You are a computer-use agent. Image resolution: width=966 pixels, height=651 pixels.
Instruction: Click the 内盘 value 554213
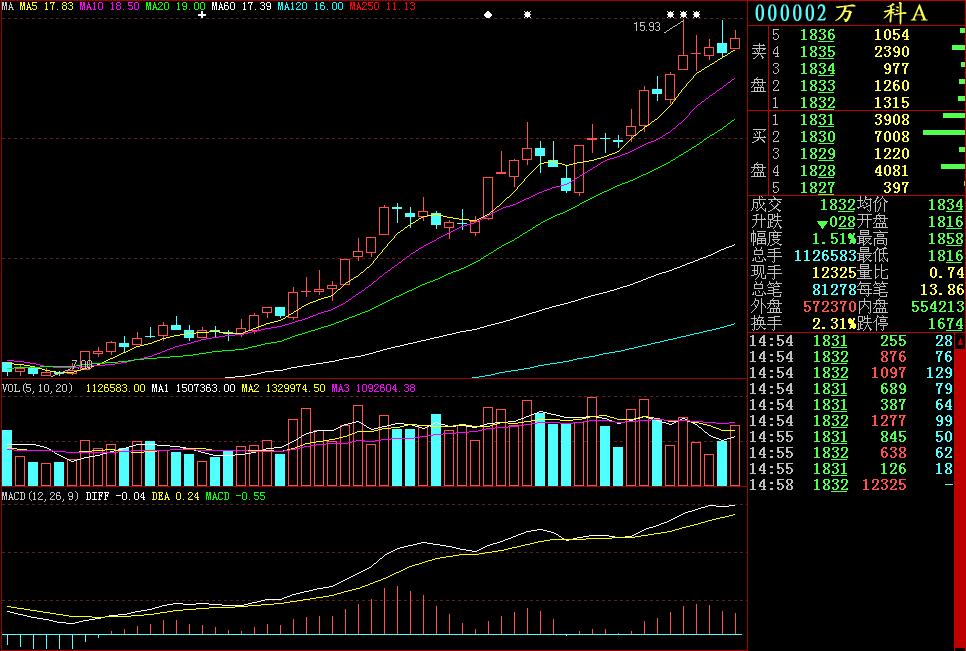coord(936,306)
